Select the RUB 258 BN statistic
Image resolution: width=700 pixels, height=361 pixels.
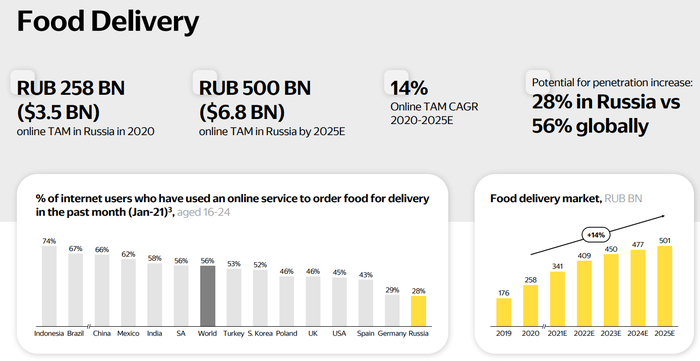(71, 88)
